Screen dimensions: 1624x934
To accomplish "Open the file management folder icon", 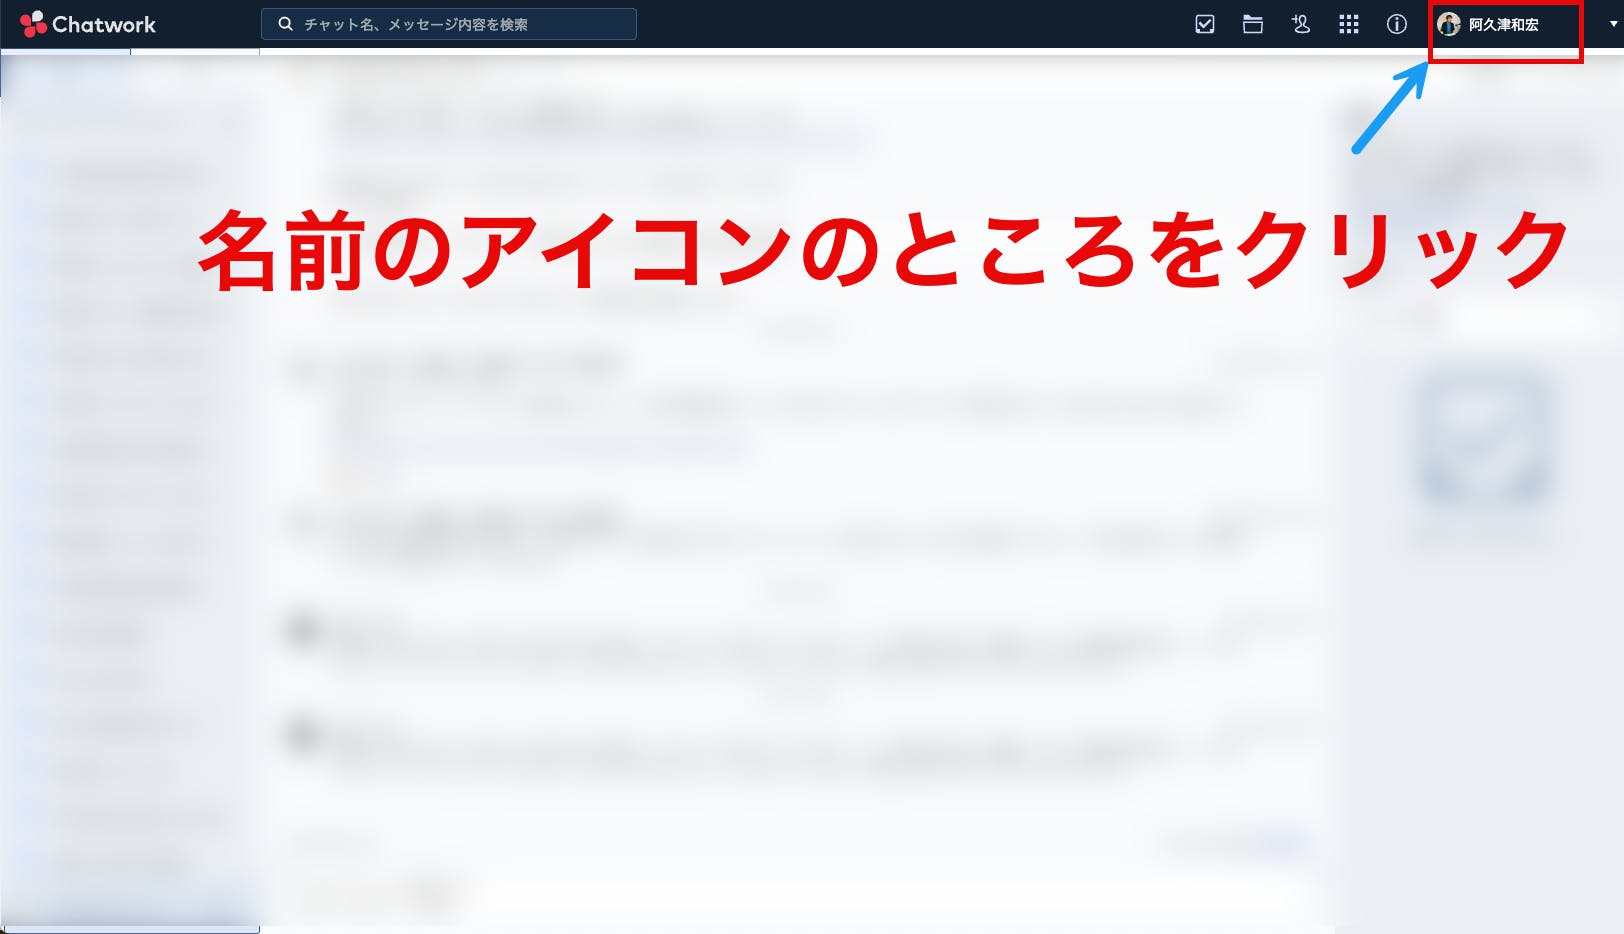I will point(1252,24).
